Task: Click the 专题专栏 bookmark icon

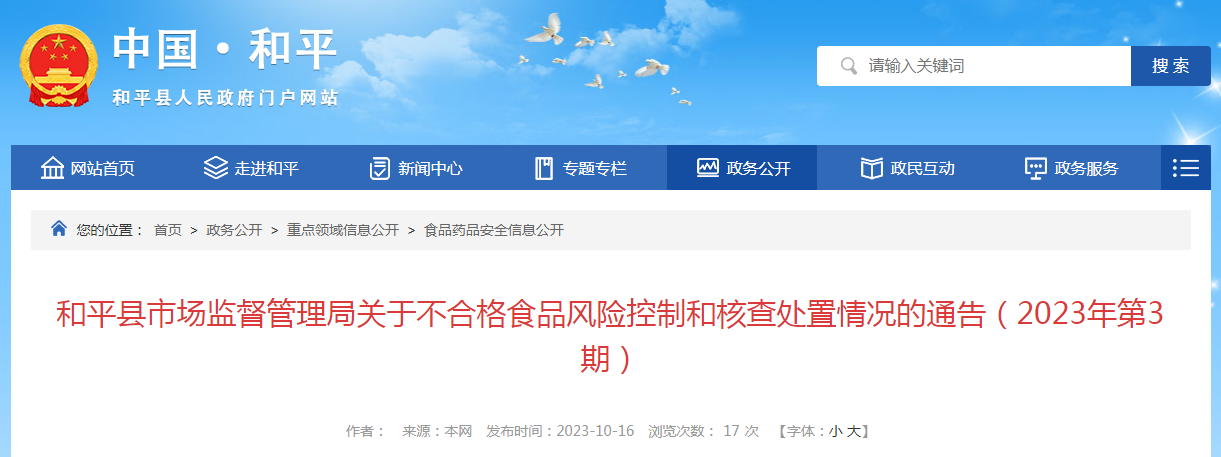Action: pos(544,168)
